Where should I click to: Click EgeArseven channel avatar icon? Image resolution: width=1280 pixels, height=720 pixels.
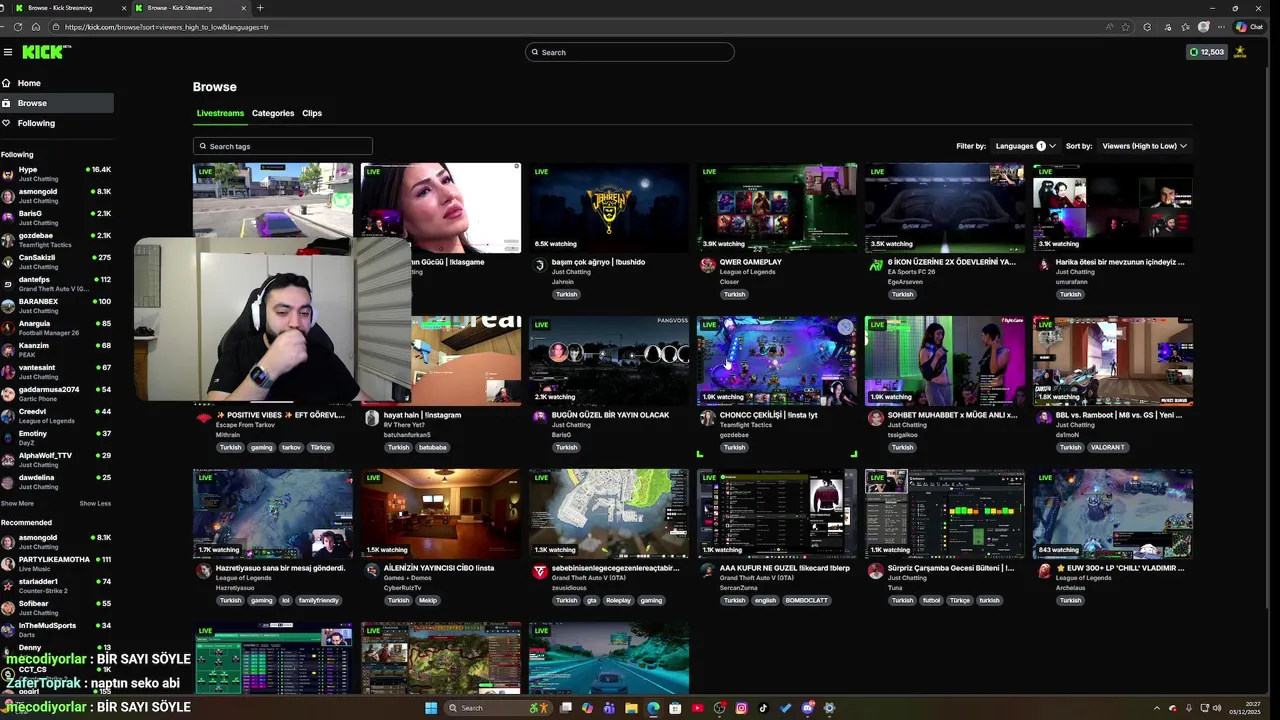(876, 265)
